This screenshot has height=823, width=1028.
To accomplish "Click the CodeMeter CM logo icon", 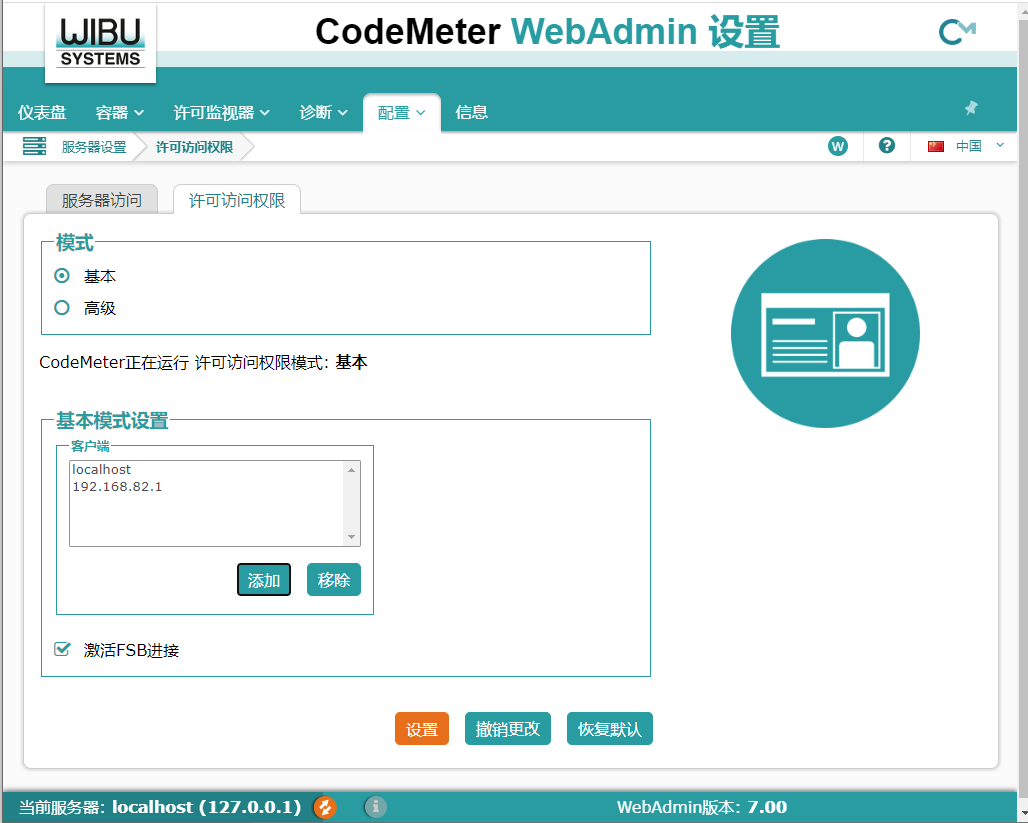I will (957, 31).
